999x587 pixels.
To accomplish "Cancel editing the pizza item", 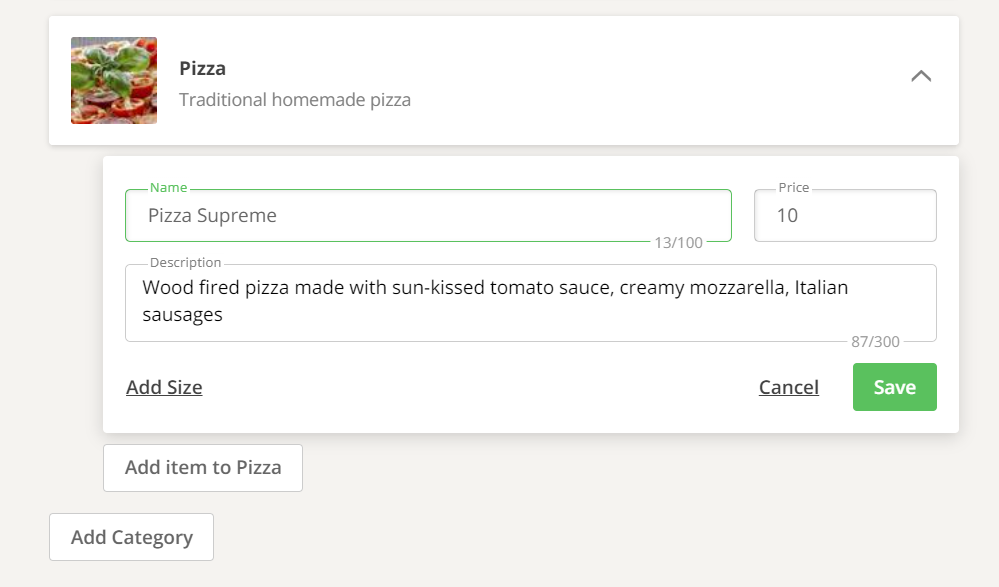I will (788, 387).
